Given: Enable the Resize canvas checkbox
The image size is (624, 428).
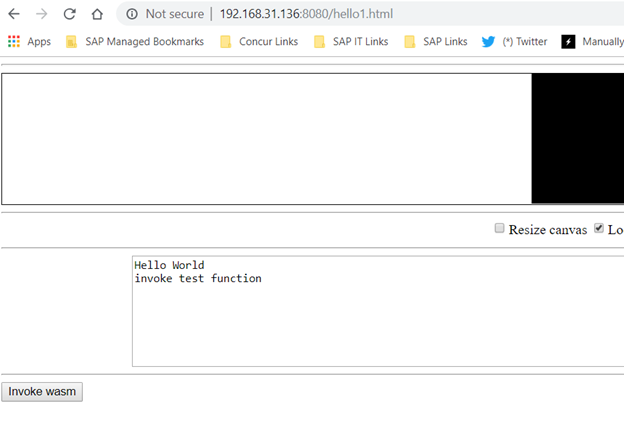Looking at the screenshot, I should point(499,228).
